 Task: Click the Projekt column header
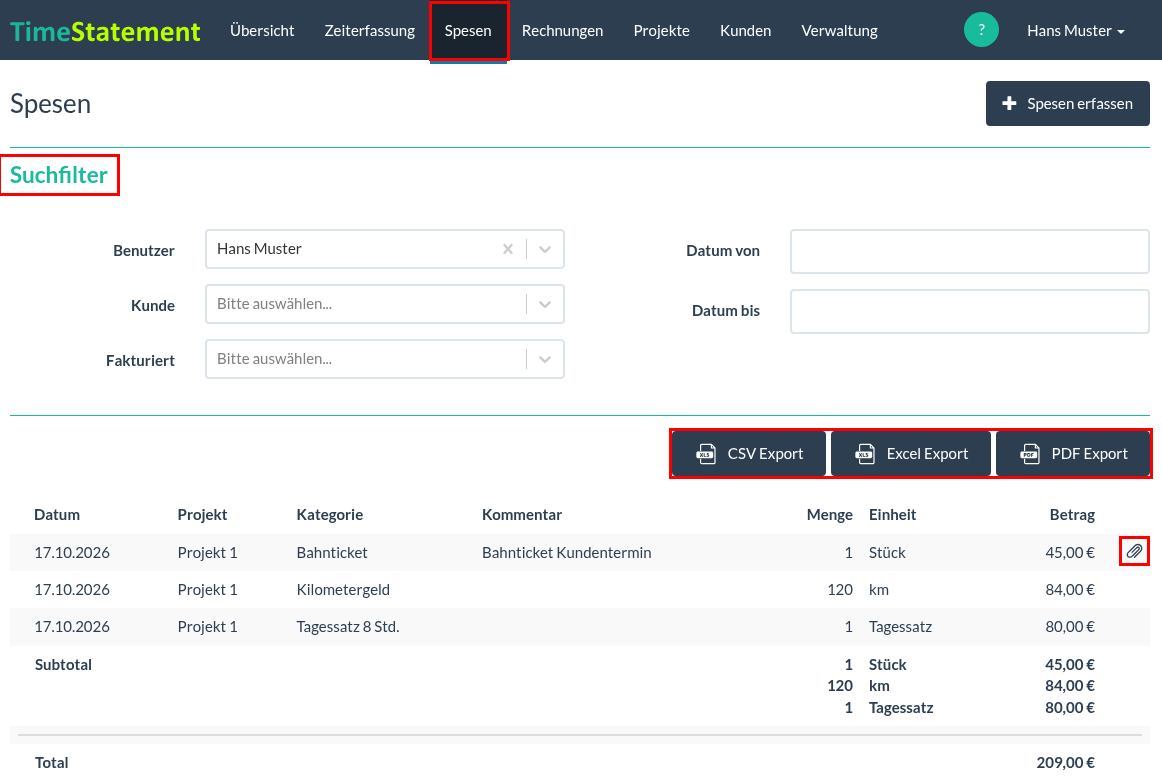(202, 515)
